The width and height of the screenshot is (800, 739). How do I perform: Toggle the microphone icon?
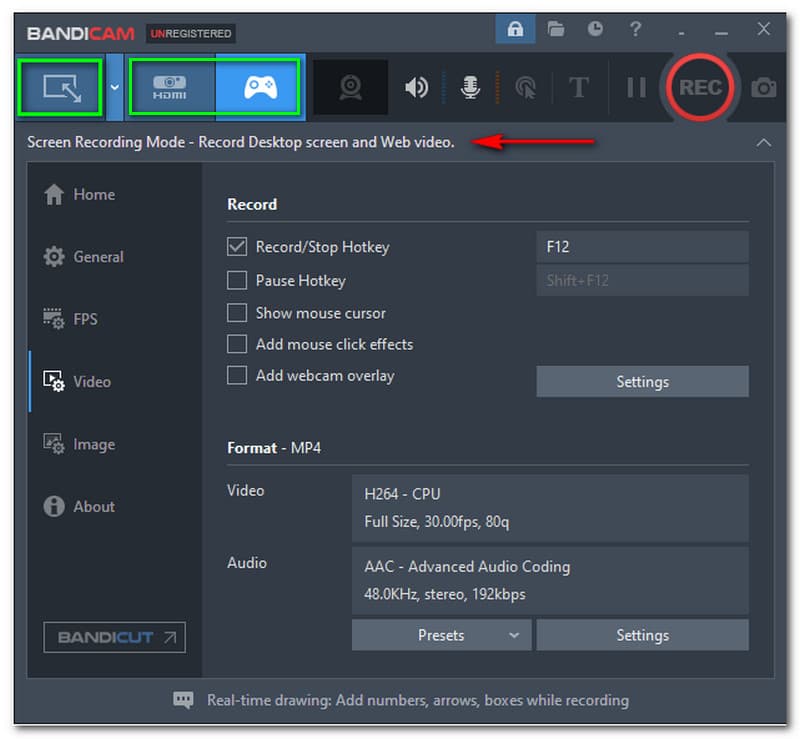click(470, 88)
